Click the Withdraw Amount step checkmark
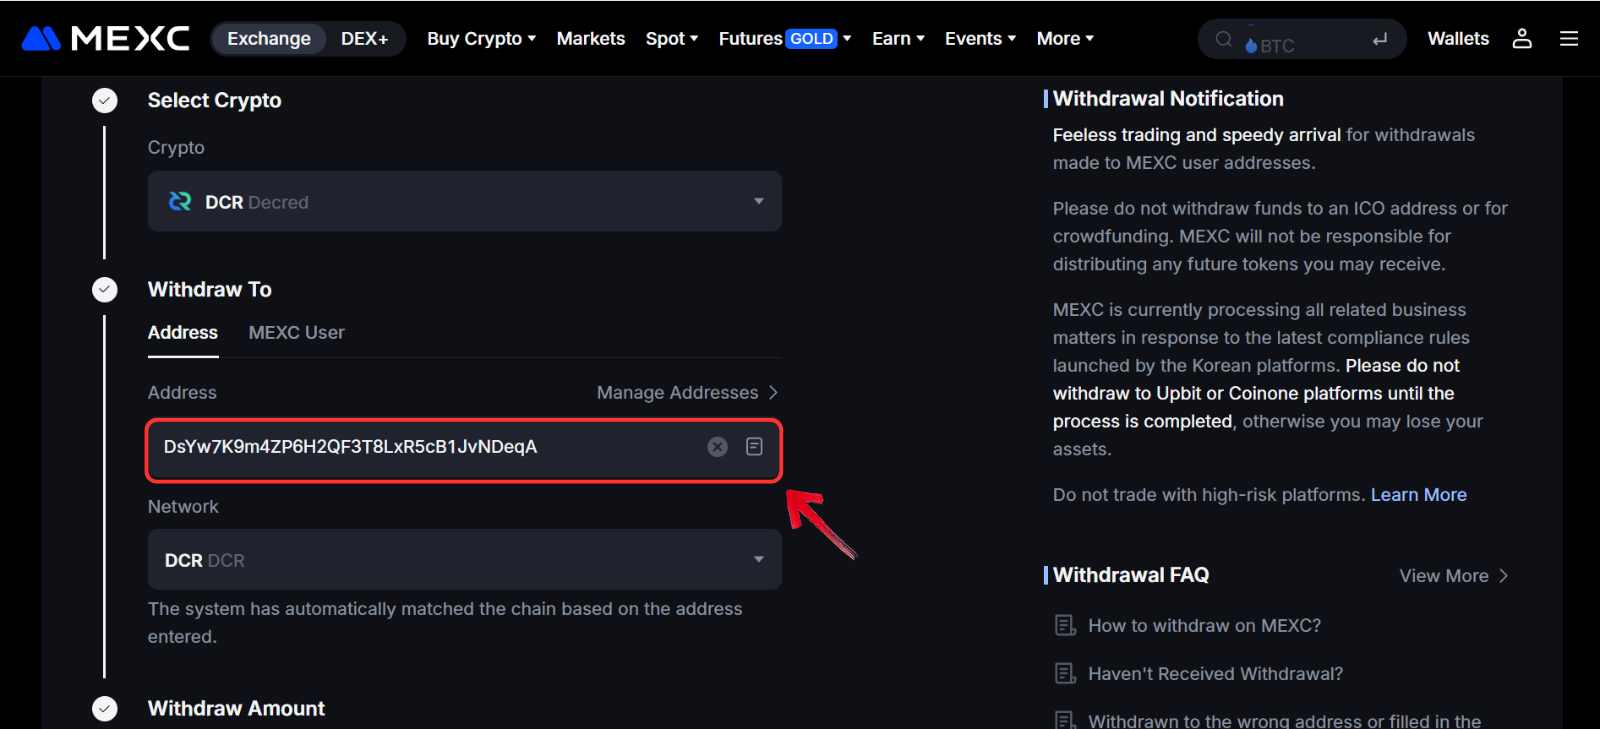The width and height of the screenshot is (1600, 729). tap(105, 708)
